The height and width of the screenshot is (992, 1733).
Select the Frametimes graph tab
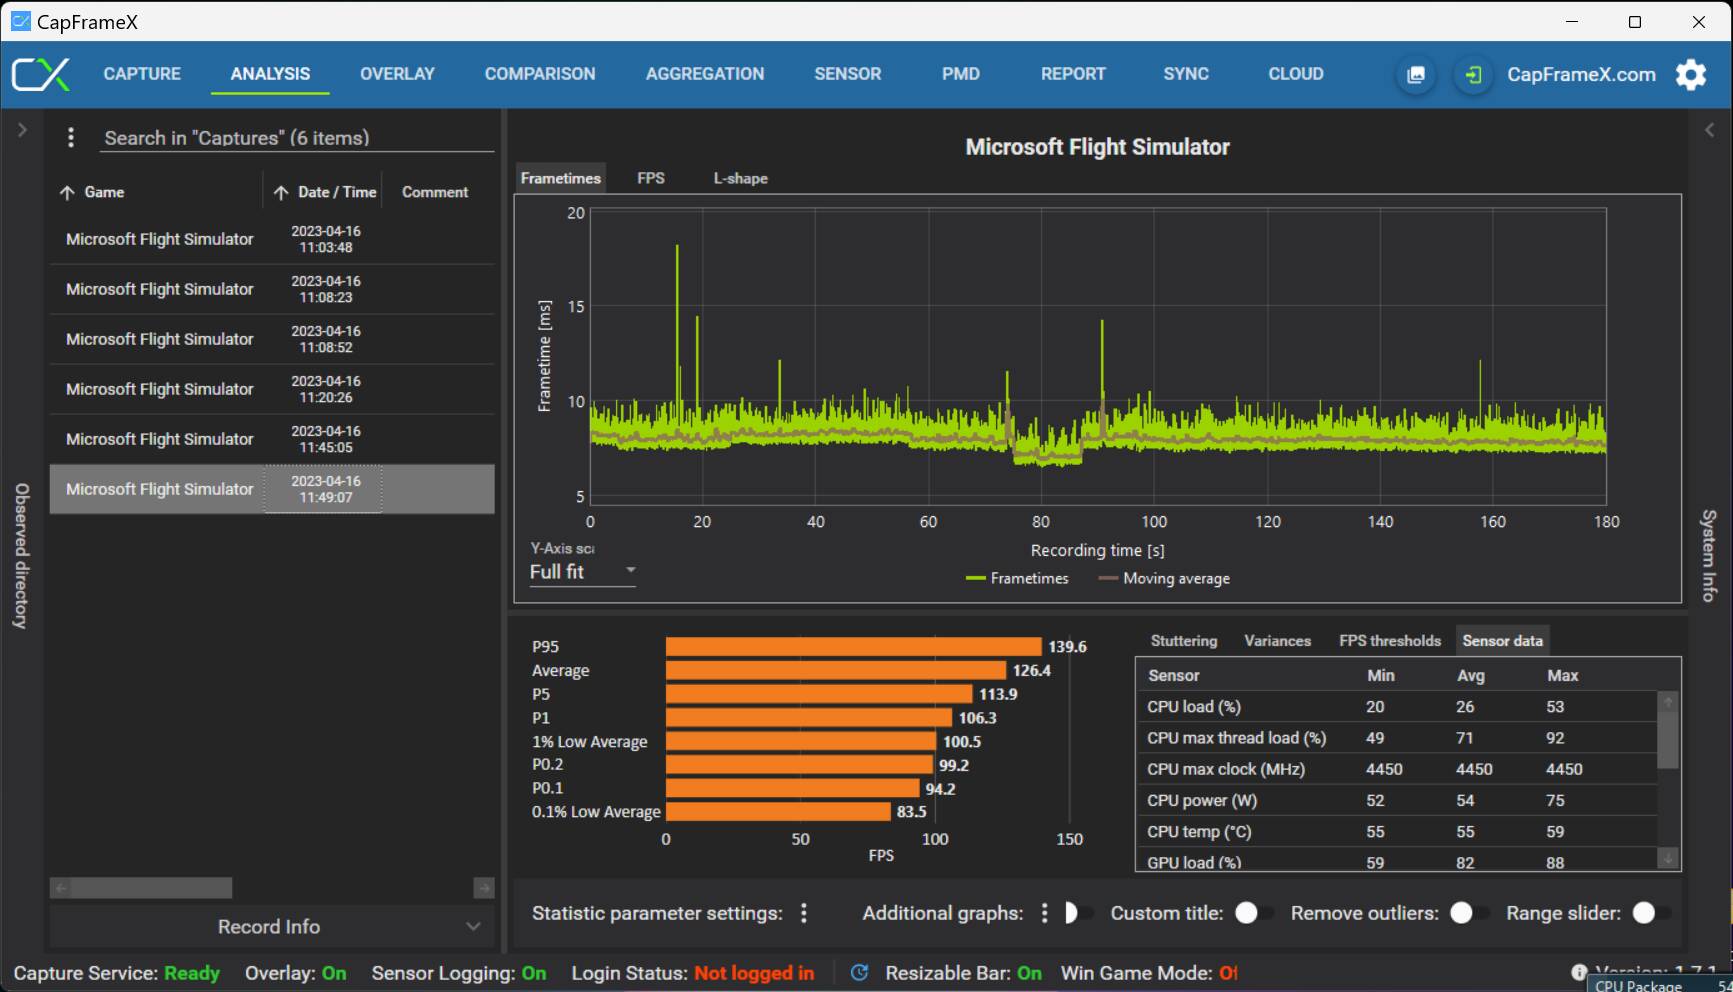coord(561,178)
